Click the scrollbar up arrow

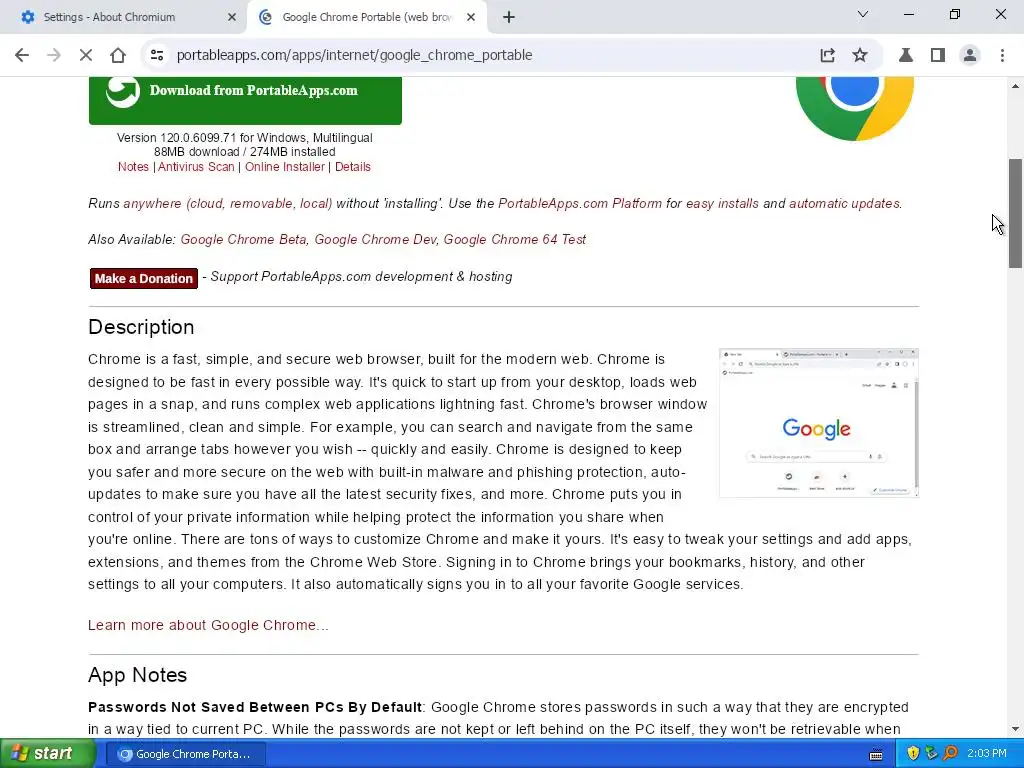[1016, 86]
